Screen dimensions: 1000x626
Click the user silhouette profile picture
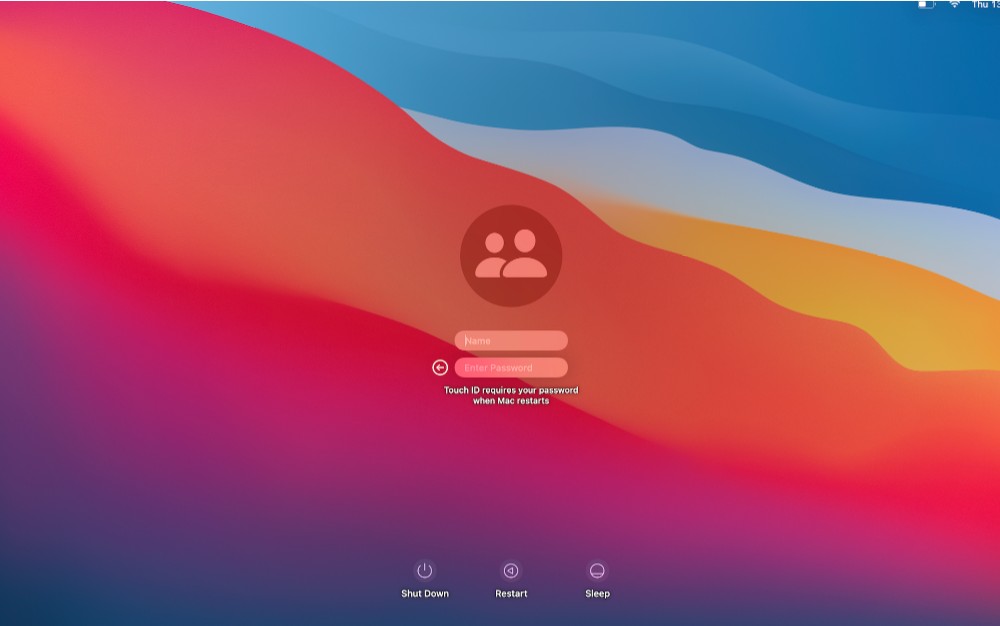click(x=511, y=255)
